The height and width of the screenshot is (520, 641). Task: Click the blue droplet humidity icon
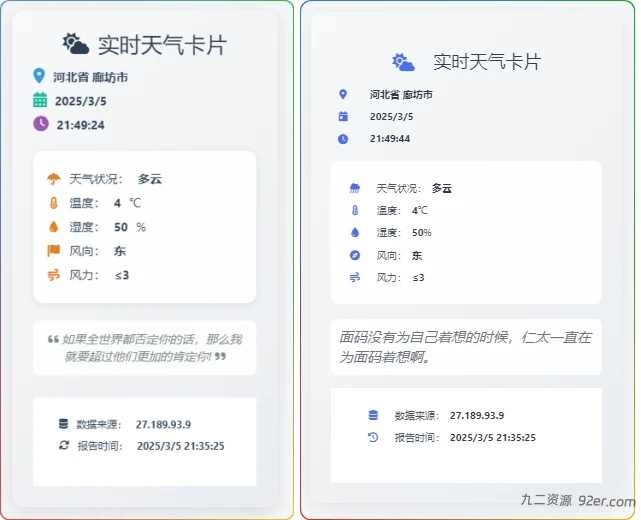355,232
